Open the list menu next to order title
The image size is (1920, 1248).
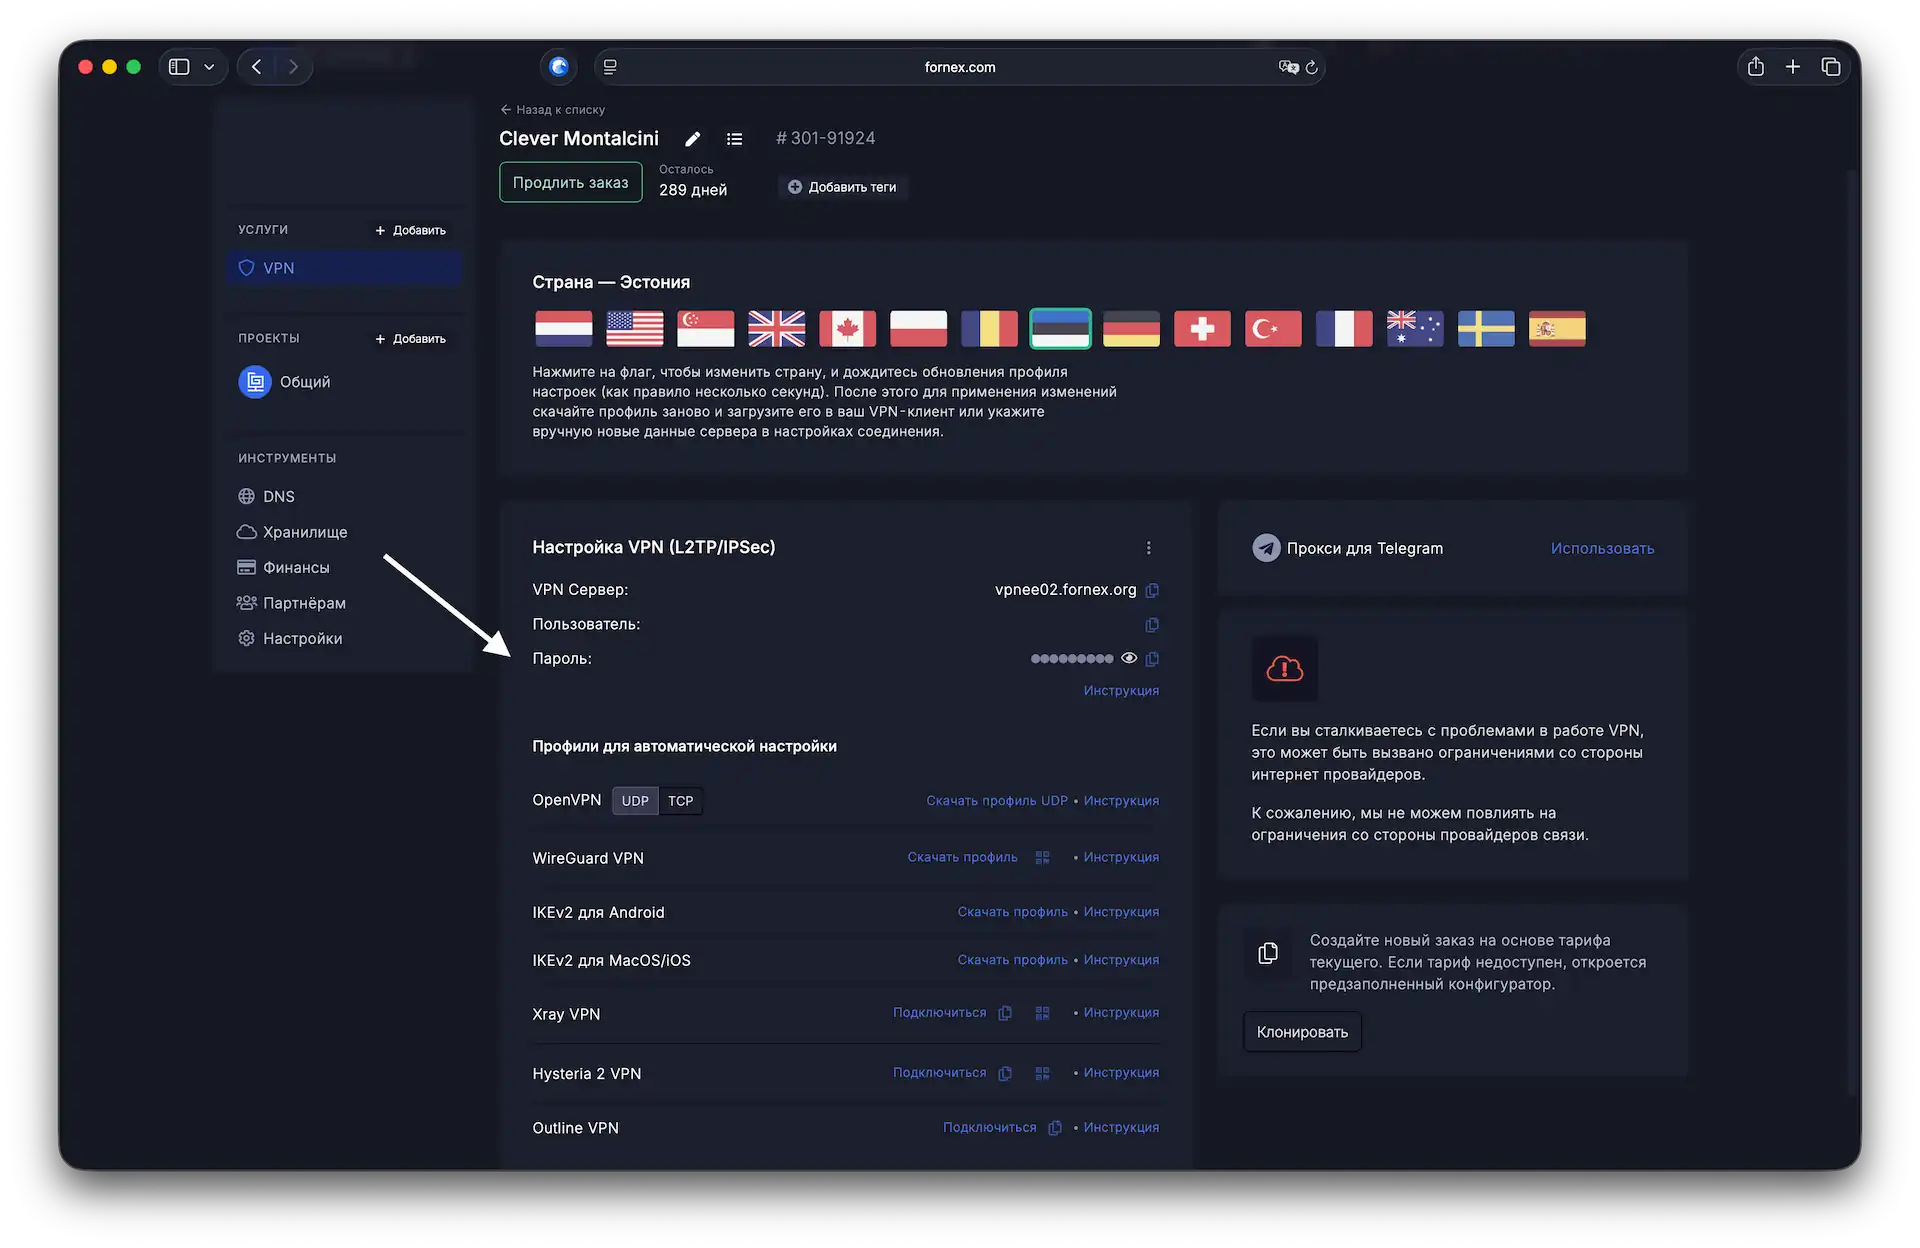coord(735,139)
